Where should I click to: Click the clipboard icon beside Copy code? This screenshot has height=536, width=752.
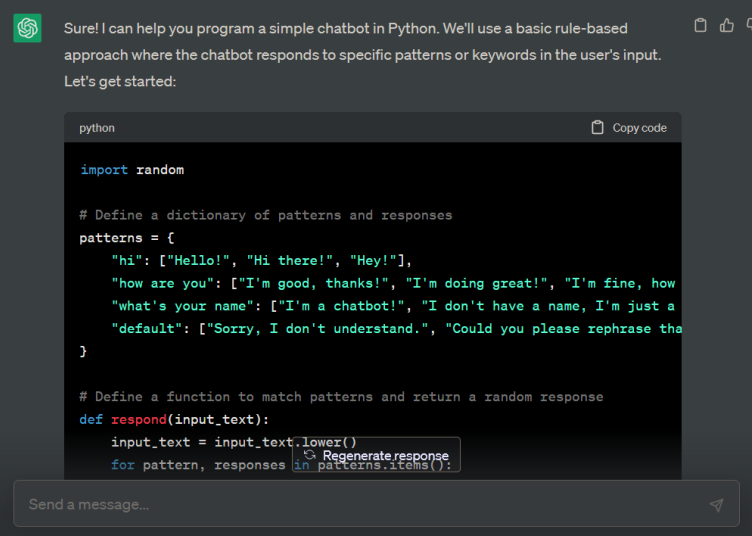click(598, 128)
